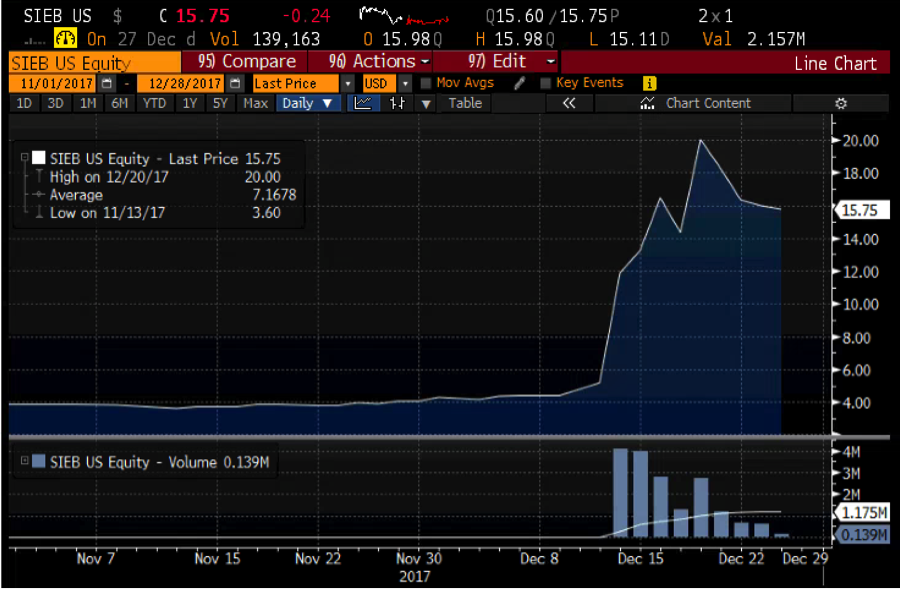Select the line chart type icon
900x589 pixels.
[363, 103]
